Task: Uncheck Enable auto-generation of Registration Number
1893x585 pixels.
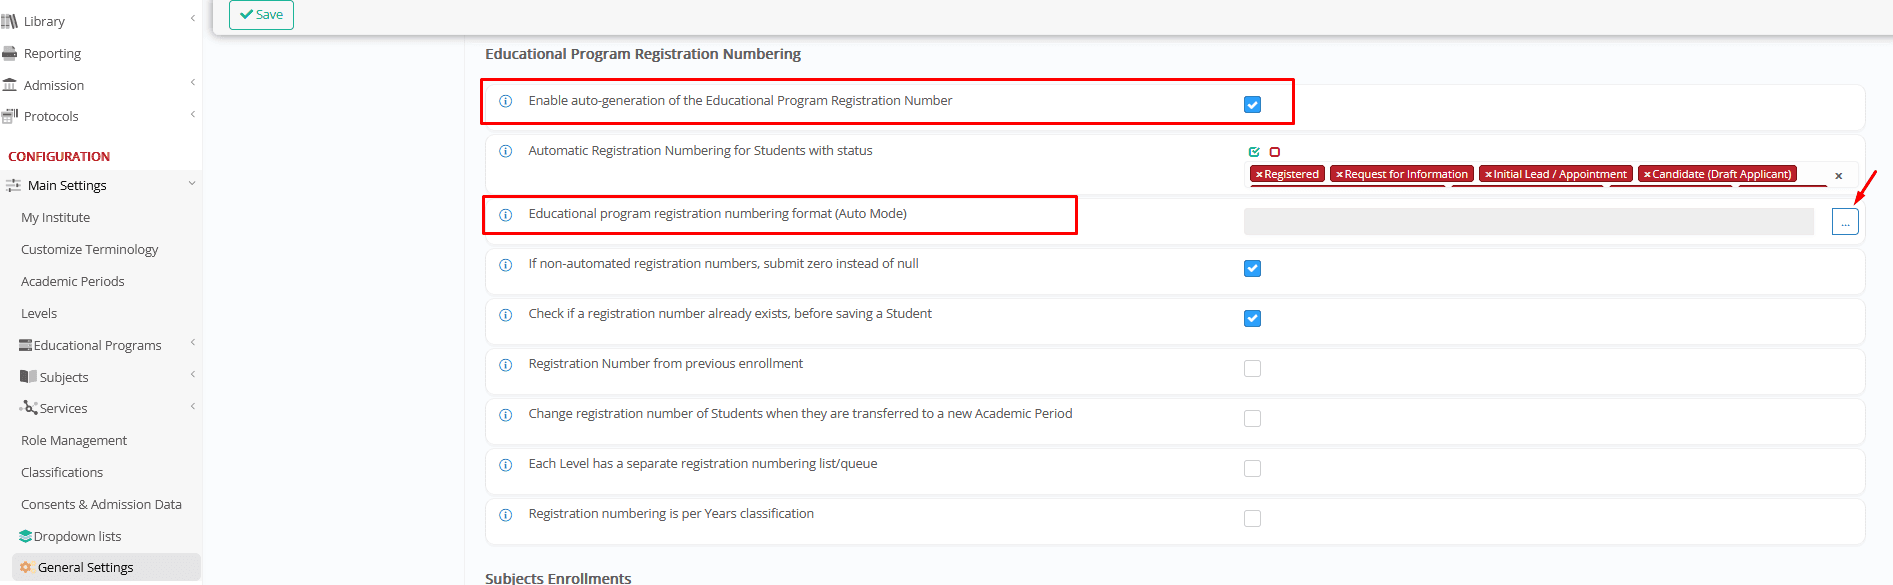Action: (x=1252, y=104)
